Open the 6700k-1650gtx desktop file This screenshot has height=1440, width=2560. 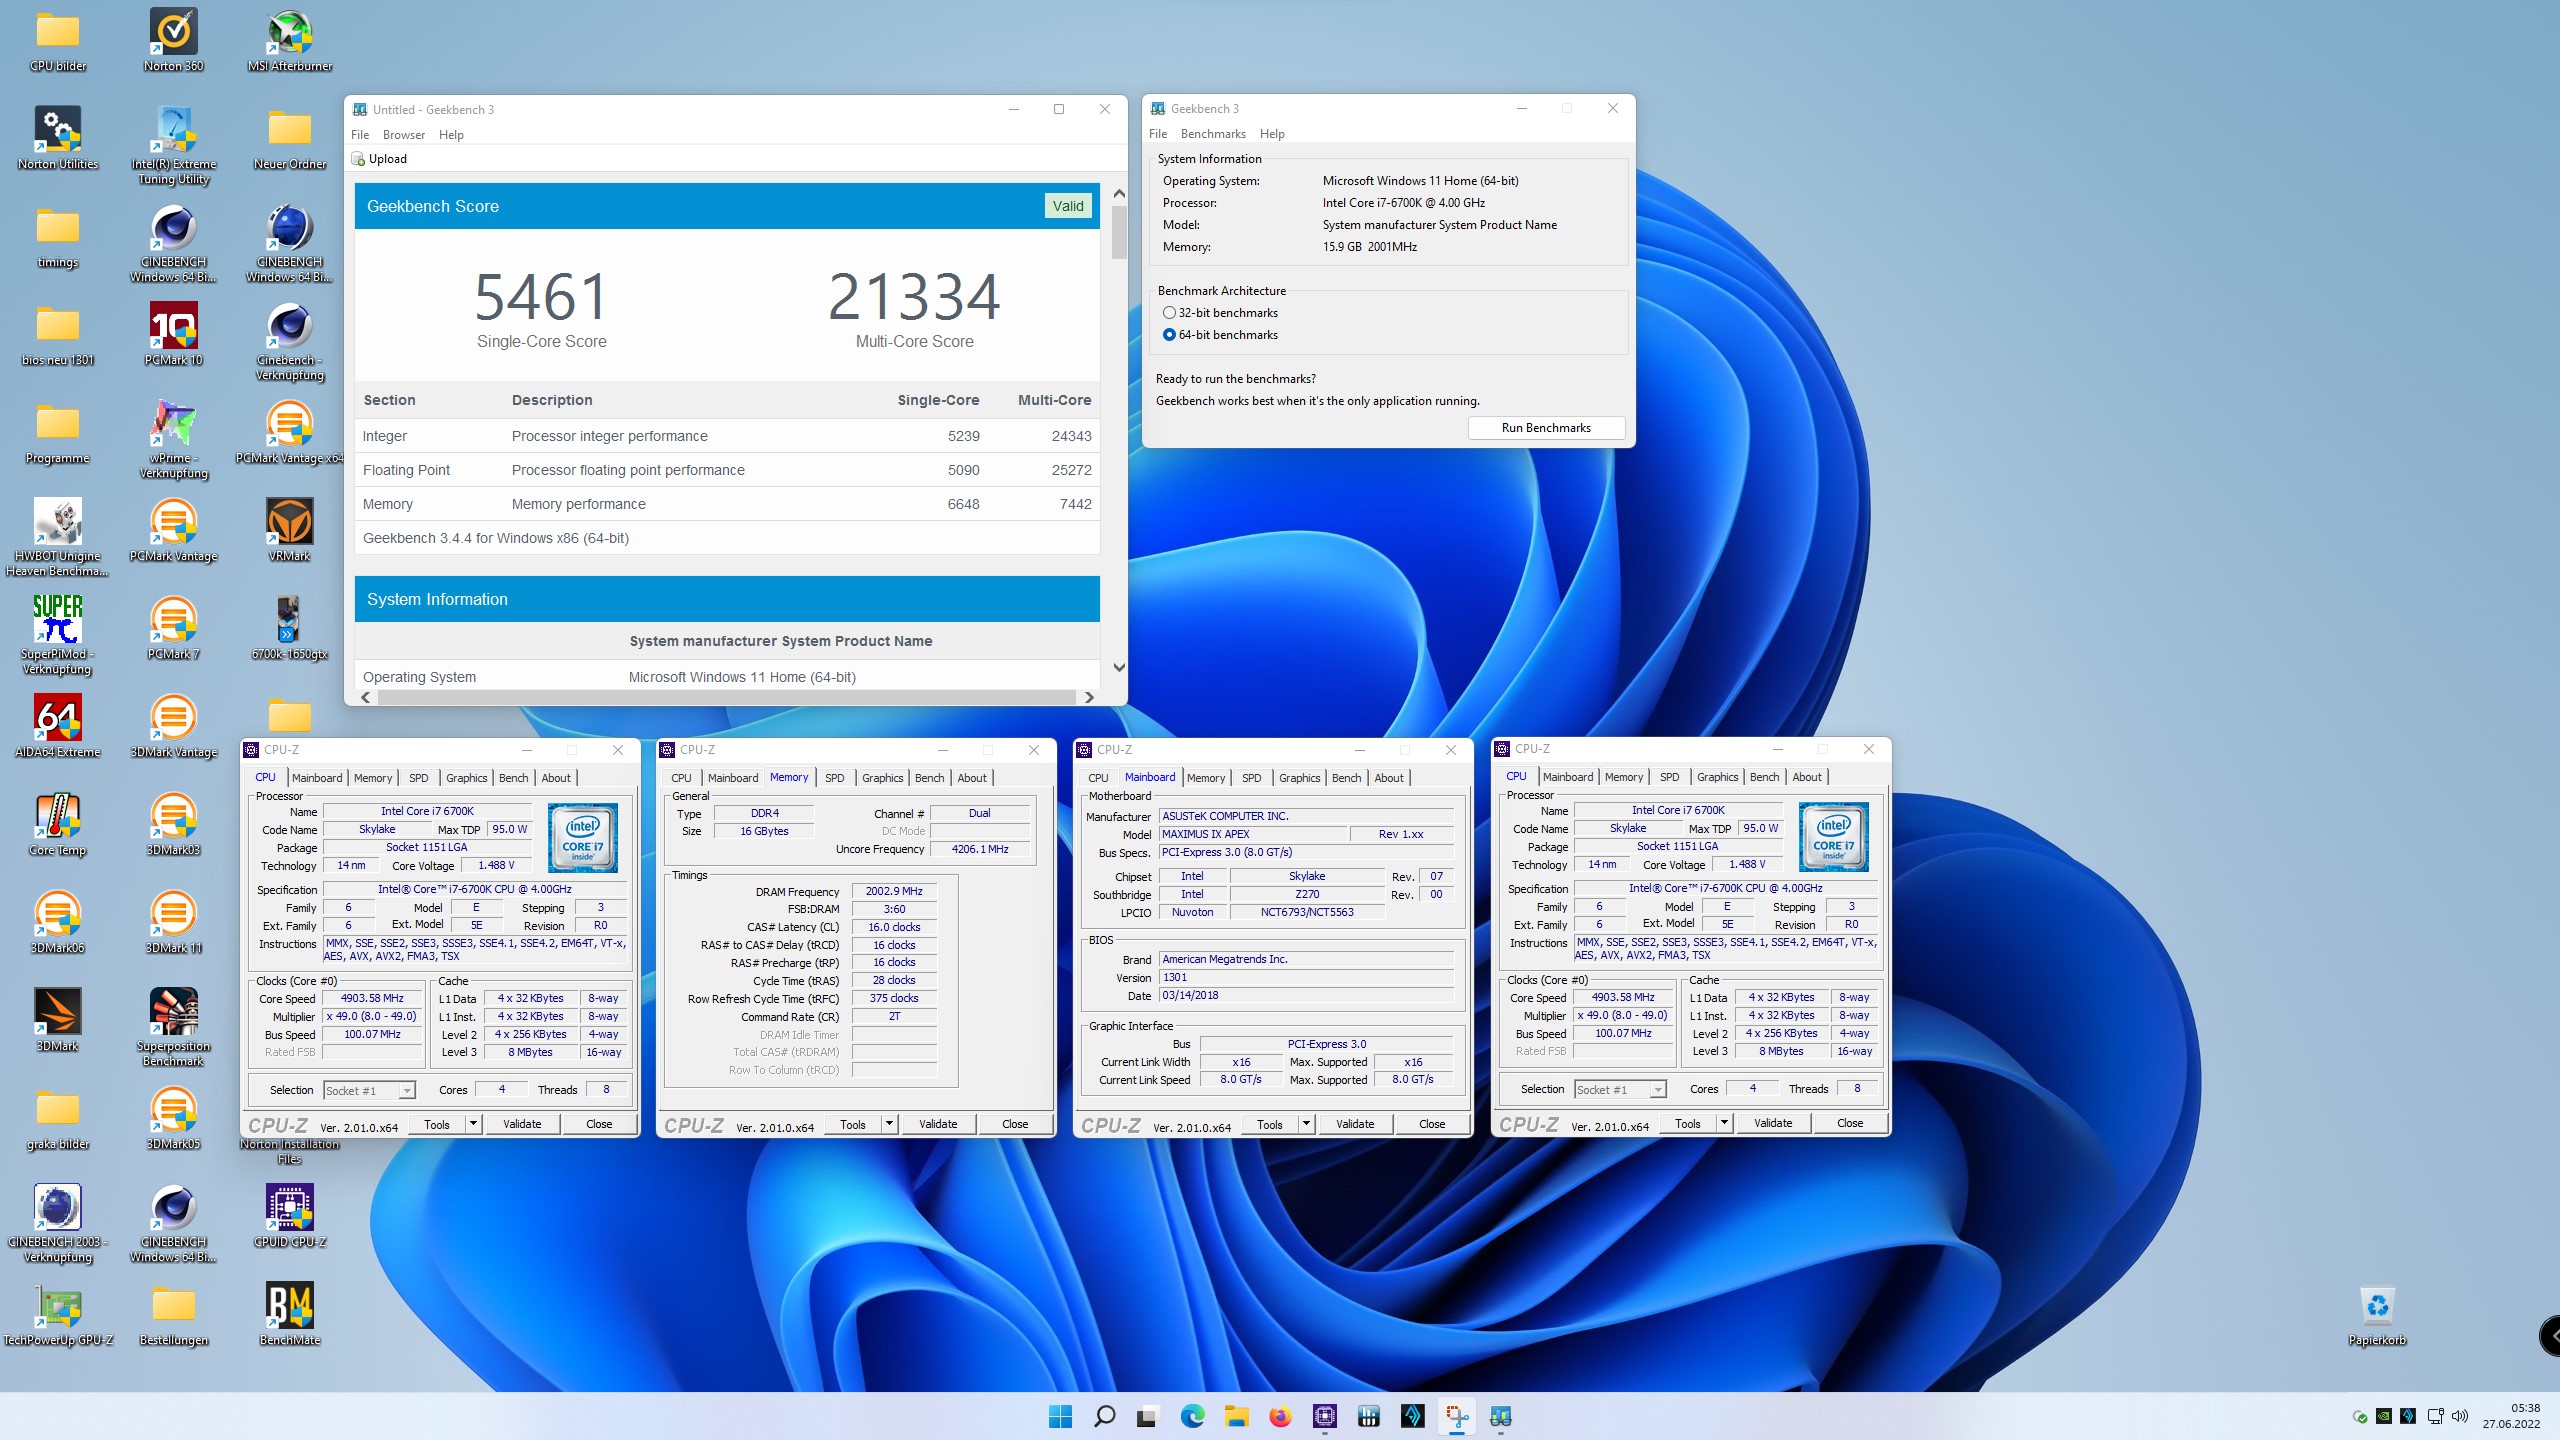coord(289,629)
